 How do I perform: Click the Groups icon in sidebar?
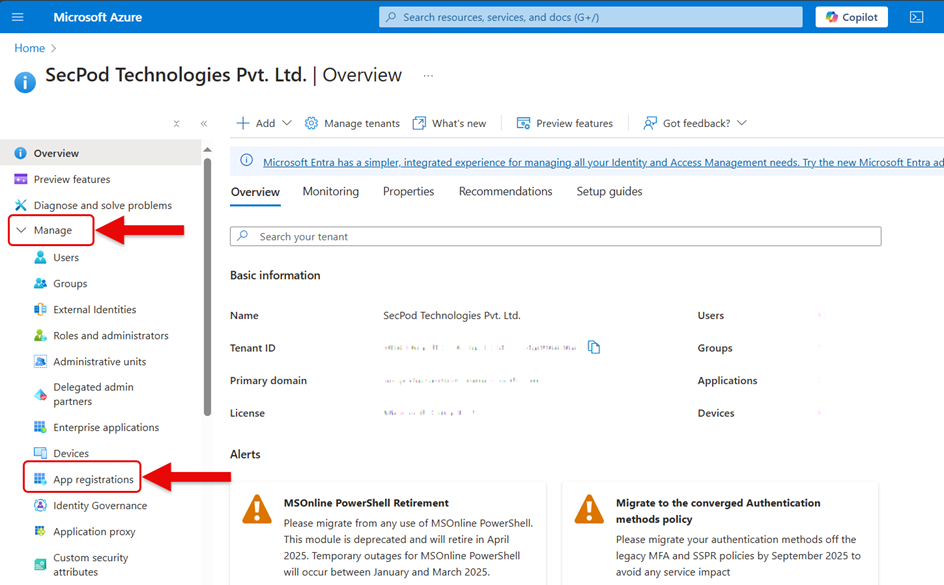click(x=40, y=283)
